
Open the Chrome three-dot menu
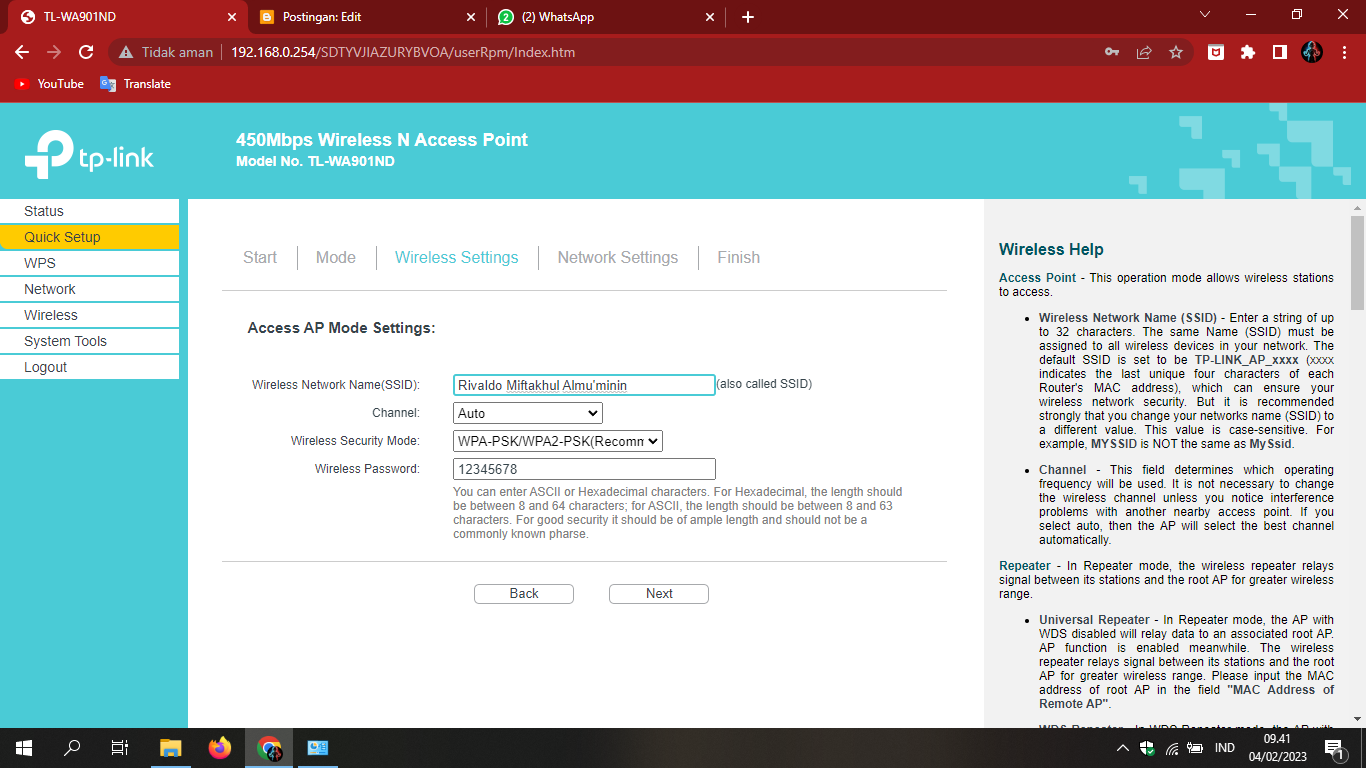1344,52
